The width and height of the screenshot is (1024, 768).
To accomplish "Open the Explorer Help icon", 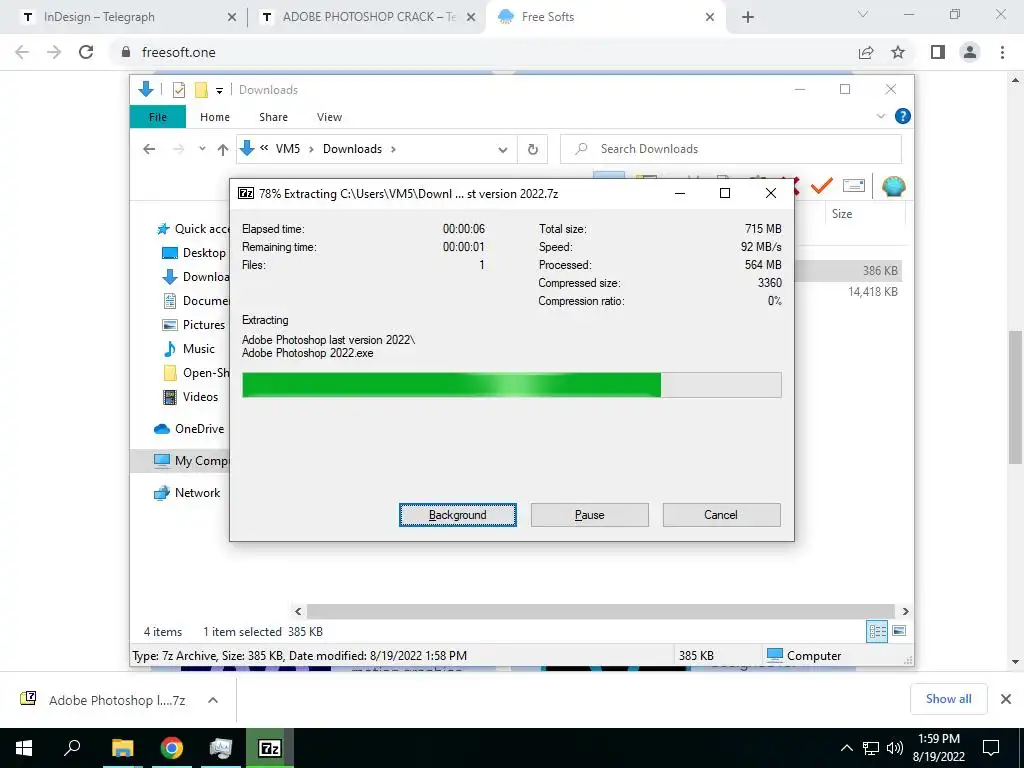I will click(x=903, y=116).
